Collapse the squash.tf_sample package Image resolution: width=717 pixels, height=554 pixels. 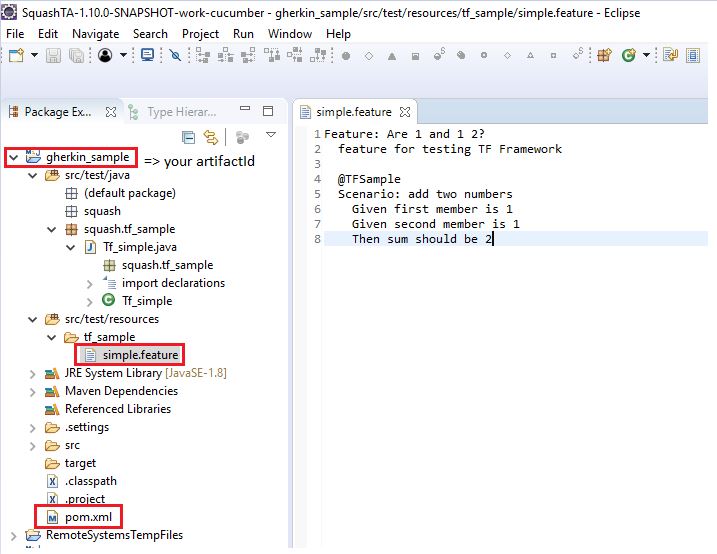pos(52,229)
